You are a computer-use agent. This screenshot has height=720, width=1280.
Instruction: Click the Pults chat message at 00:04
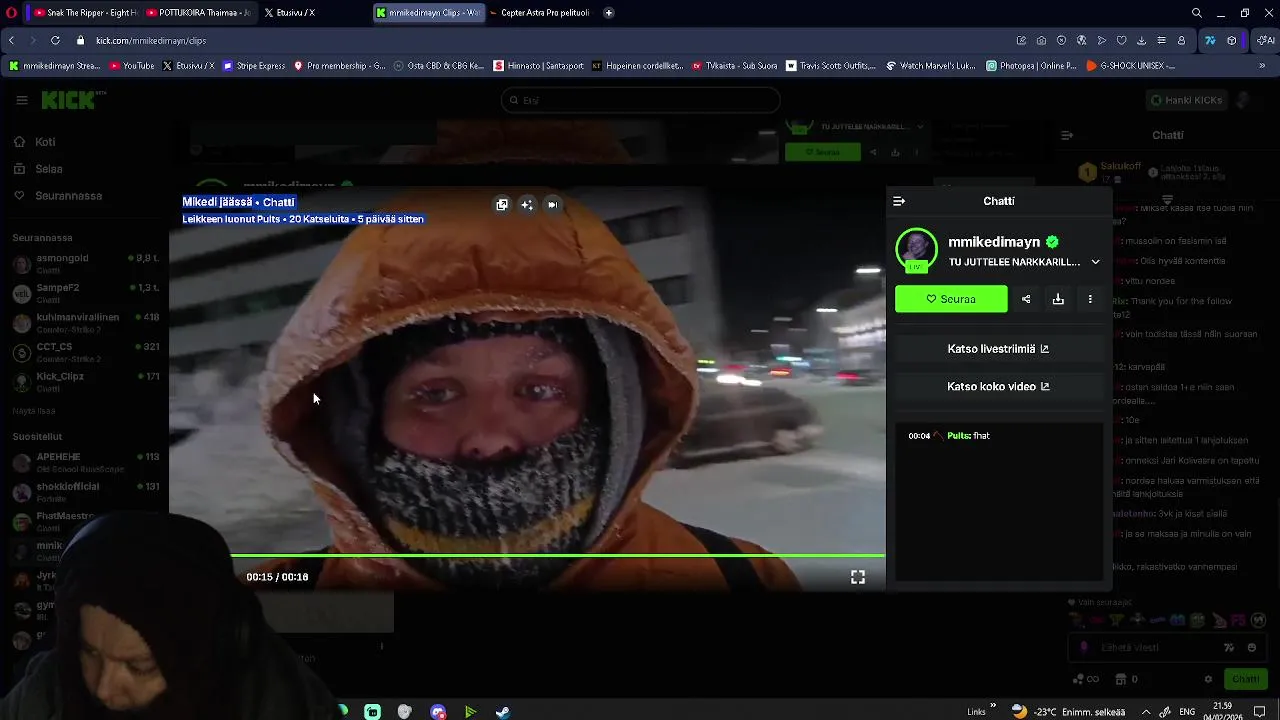950,436
